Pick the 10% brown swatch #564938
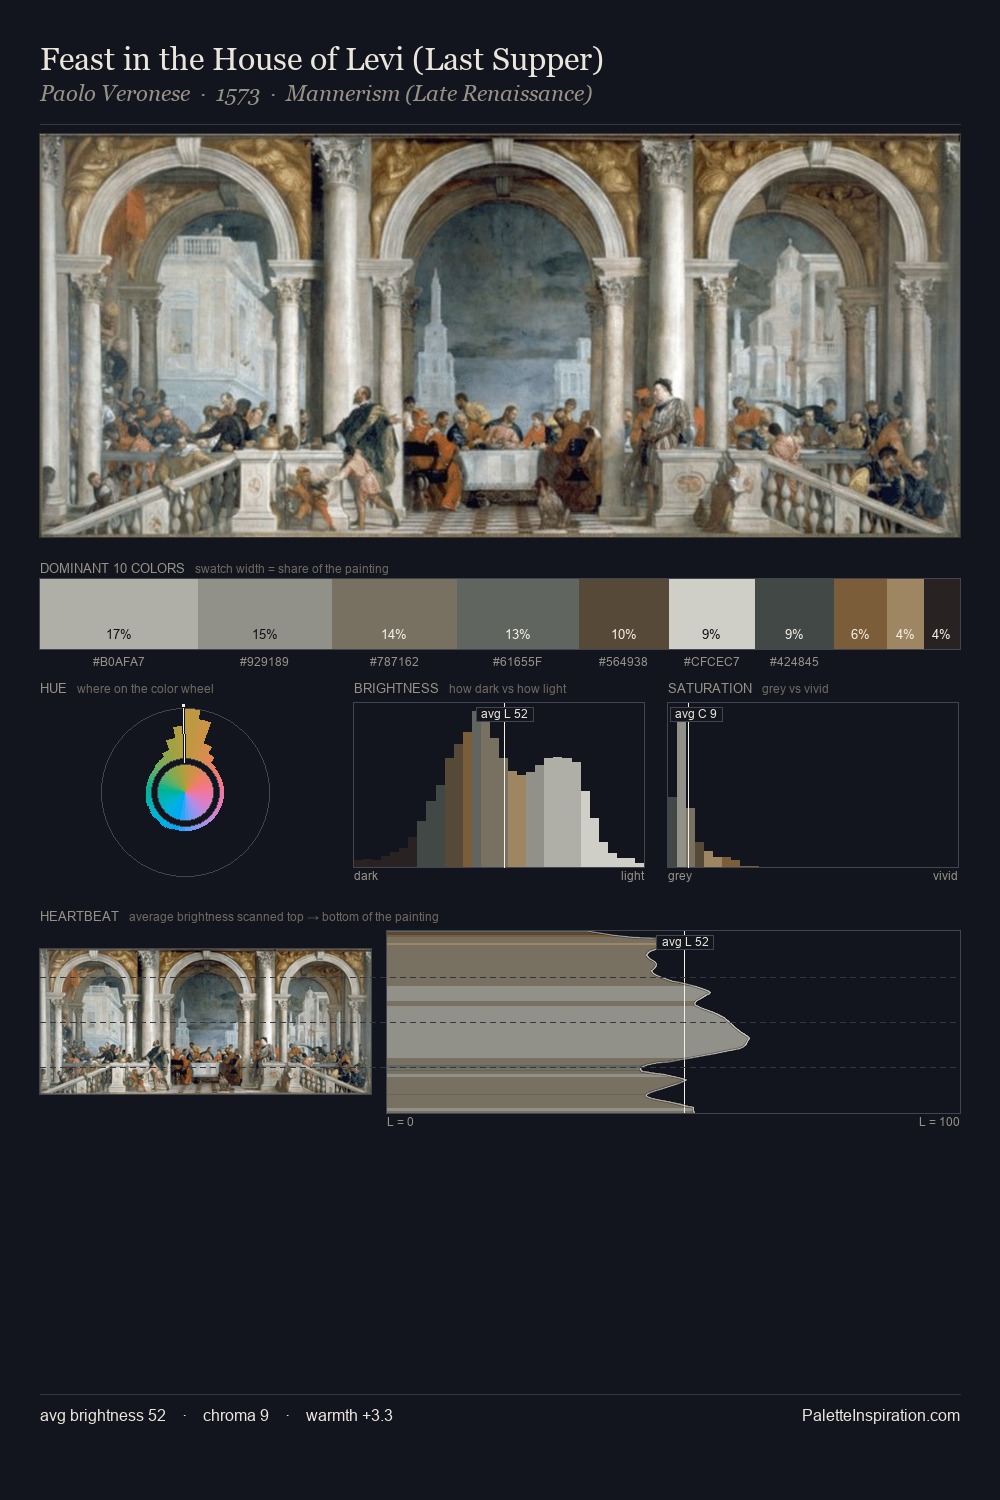This screenshot has height=1500, width=1000. (624, 614)
